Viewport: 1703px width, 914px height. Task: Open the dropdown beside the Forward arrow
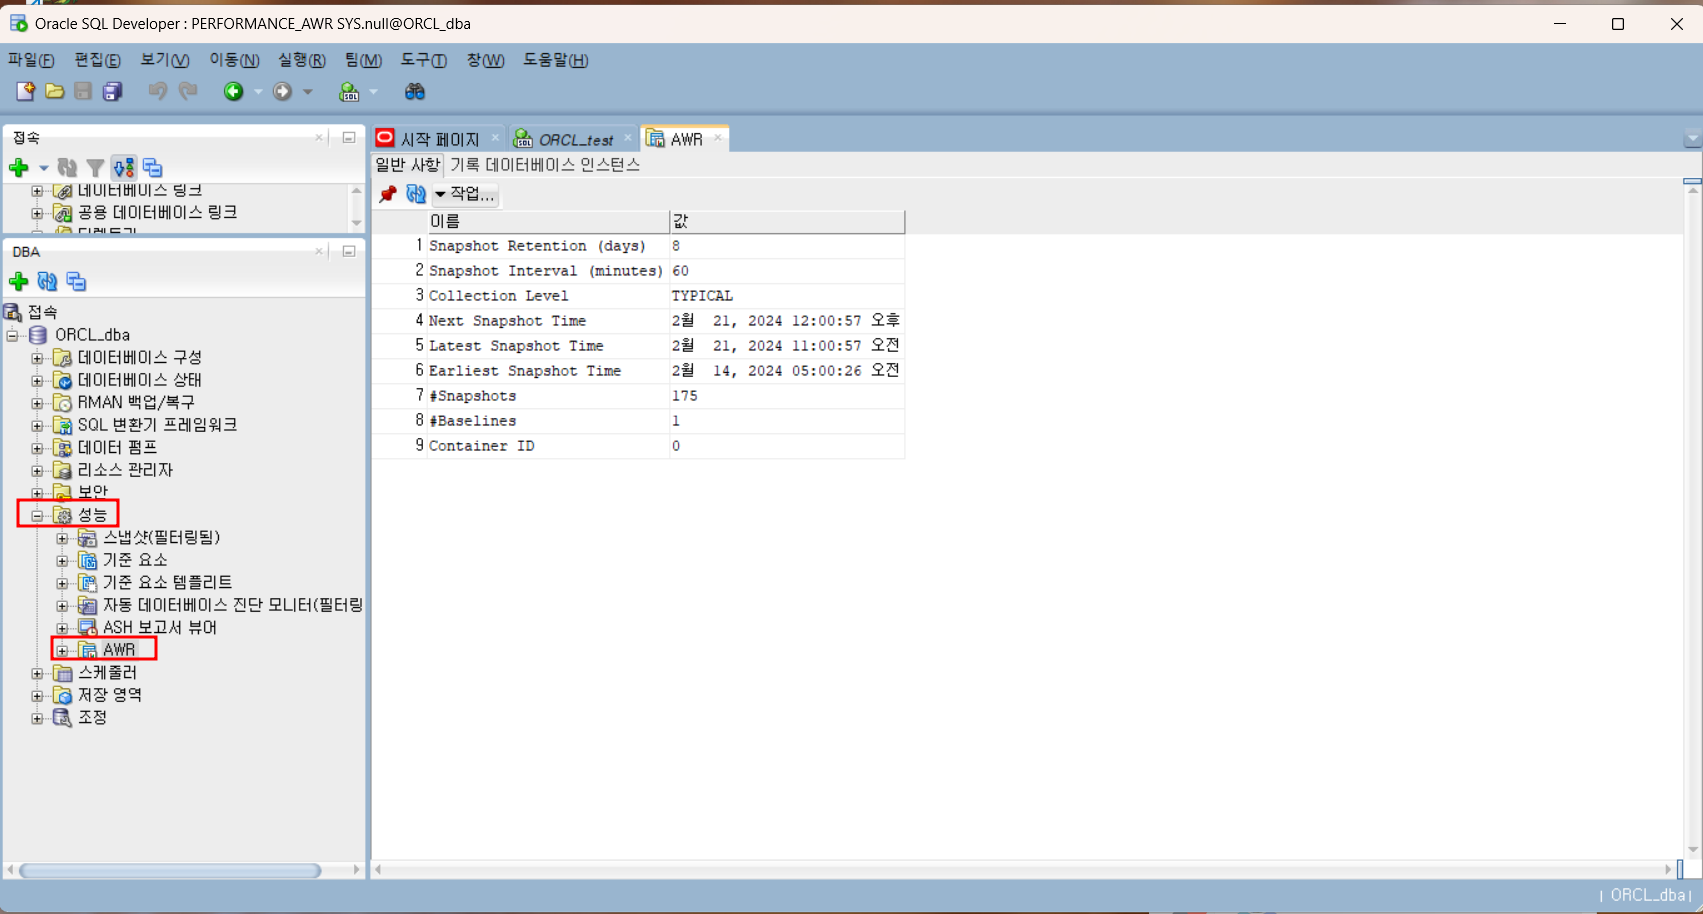coord(308,92)
